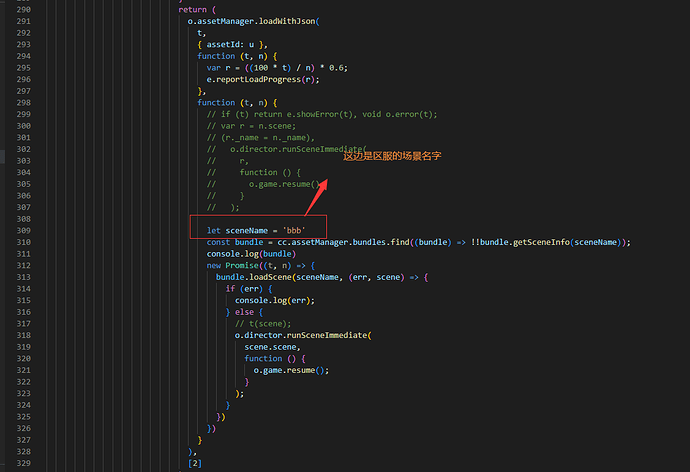The width and height of the screenshot is (690, 472).
Task: Click 'e.reportLoadProgress(r);' statement
Action: [263, 80]
